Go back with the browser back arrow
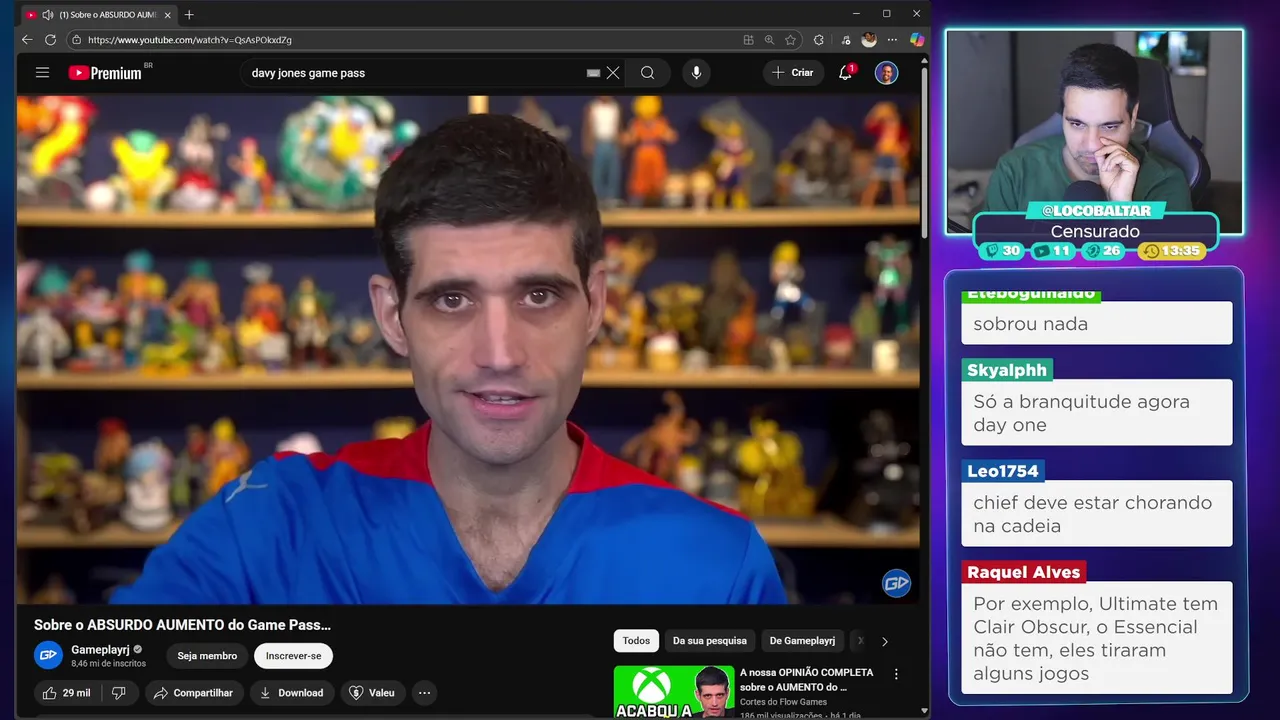Image resolution: width=1280 pixels, height=720 pixels. pyautogui.click(x=27, y=40)
